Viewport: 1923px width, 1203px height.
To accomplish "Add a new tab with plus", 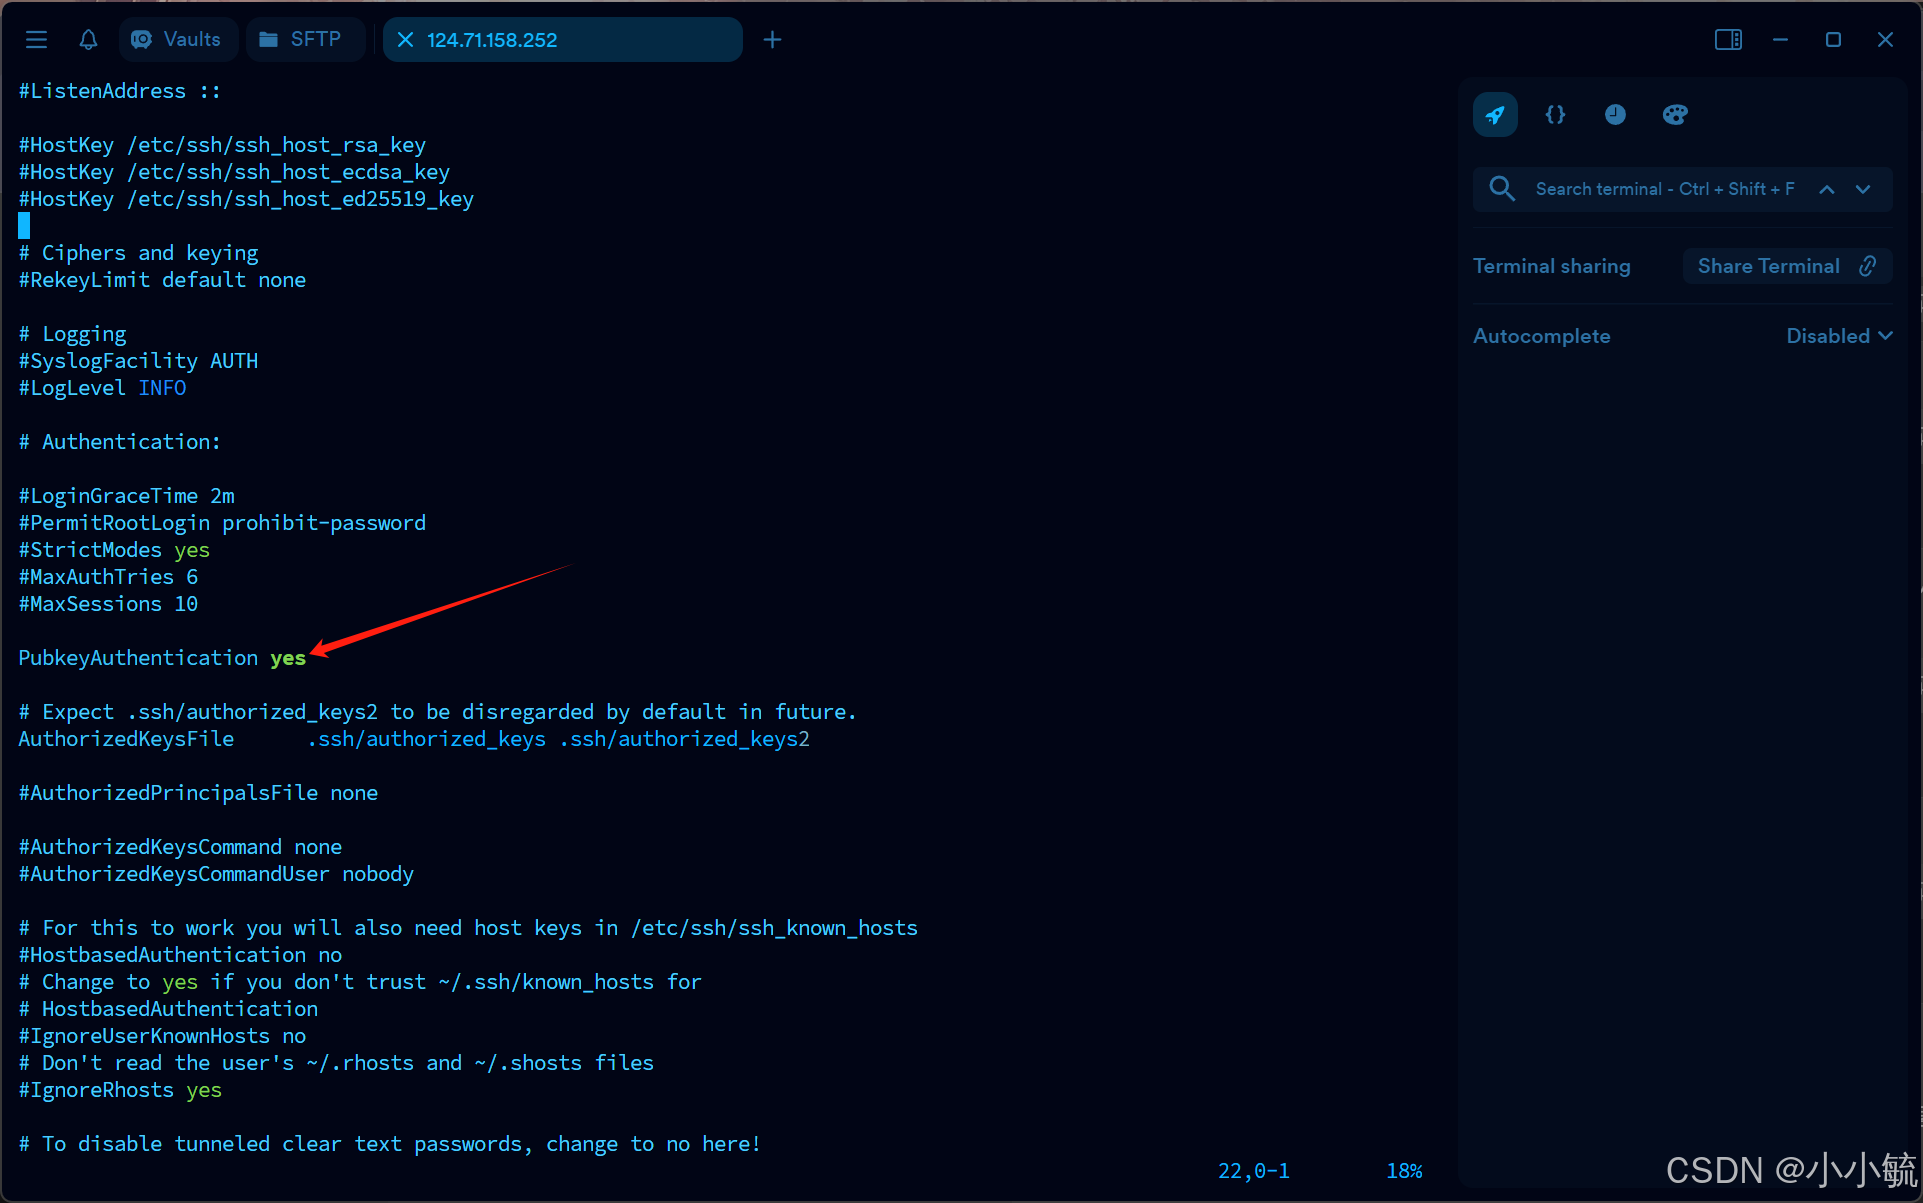I will coord(772,40).
